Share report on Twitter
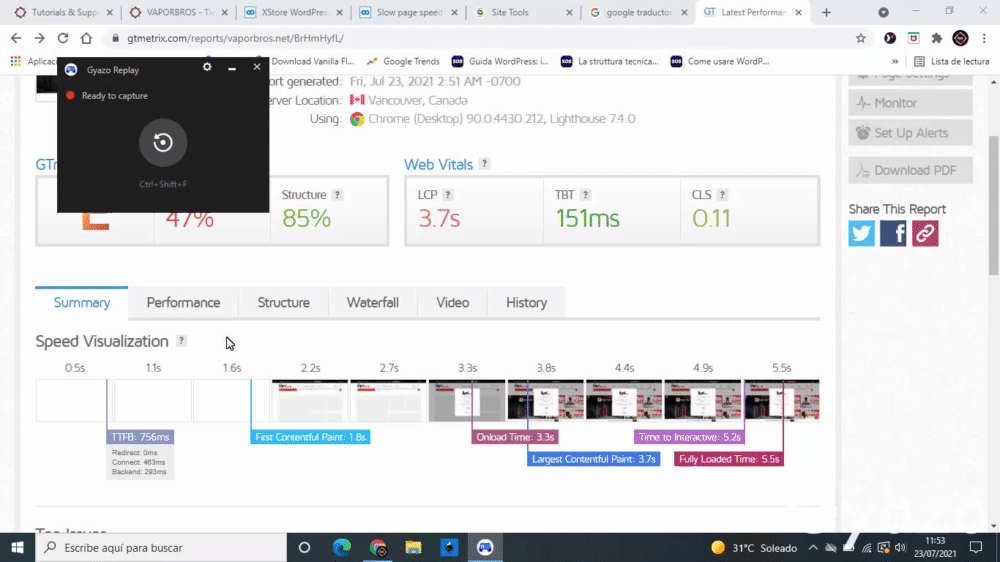Viewport: 1000px width, 562px height. [x=861, y=233]
